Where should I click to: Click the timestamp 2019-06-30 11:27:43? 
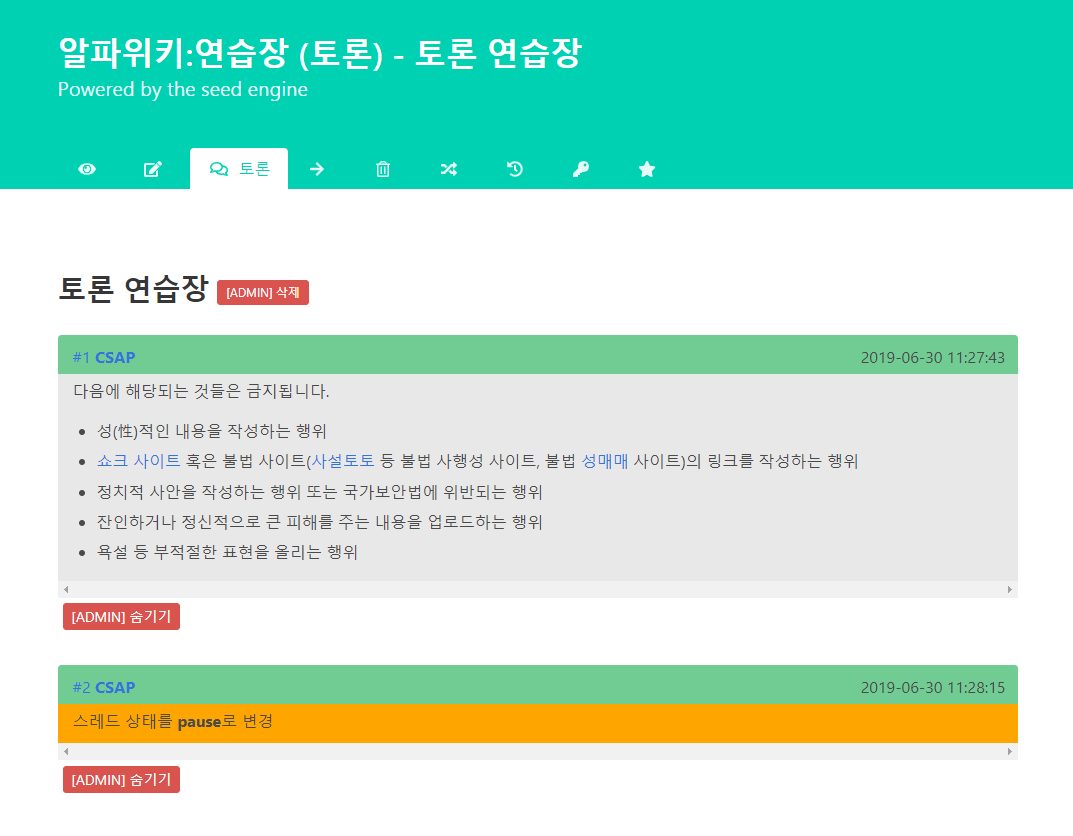click(932, 357)
